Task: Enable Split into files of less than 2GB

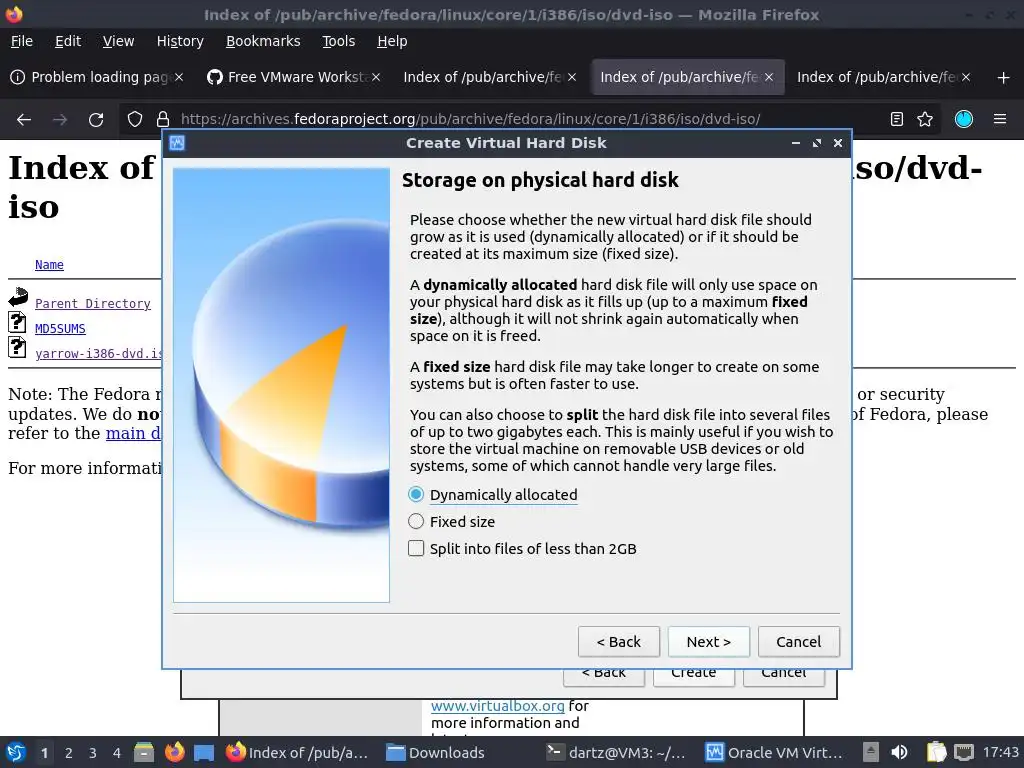Action: (522, 549)
